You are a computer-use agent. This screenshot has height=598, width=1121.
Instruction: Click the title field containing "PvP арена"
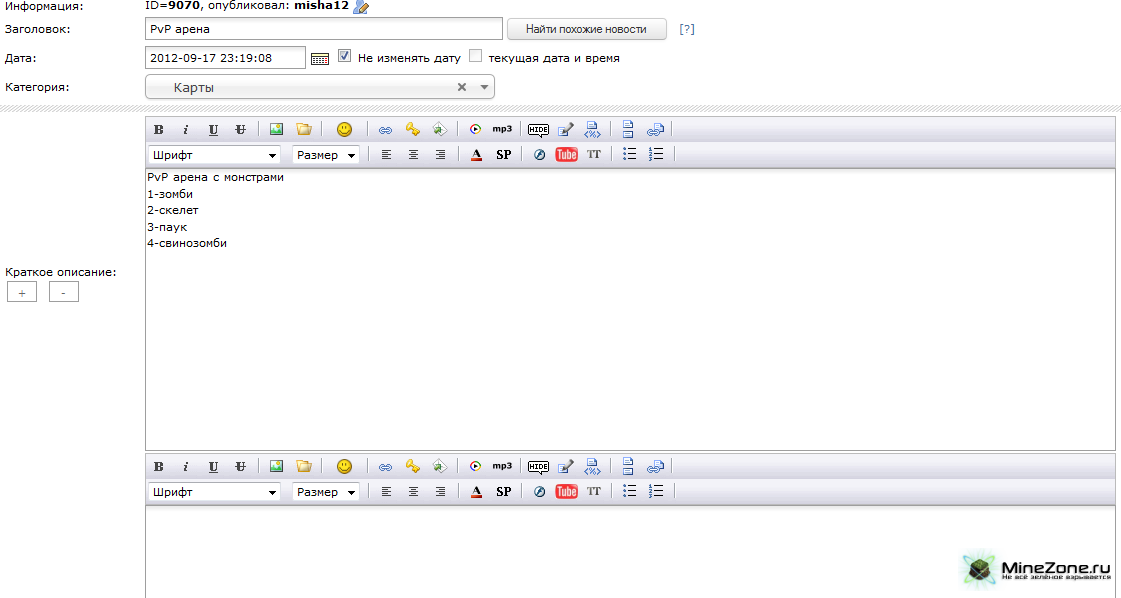click(323, 29)
